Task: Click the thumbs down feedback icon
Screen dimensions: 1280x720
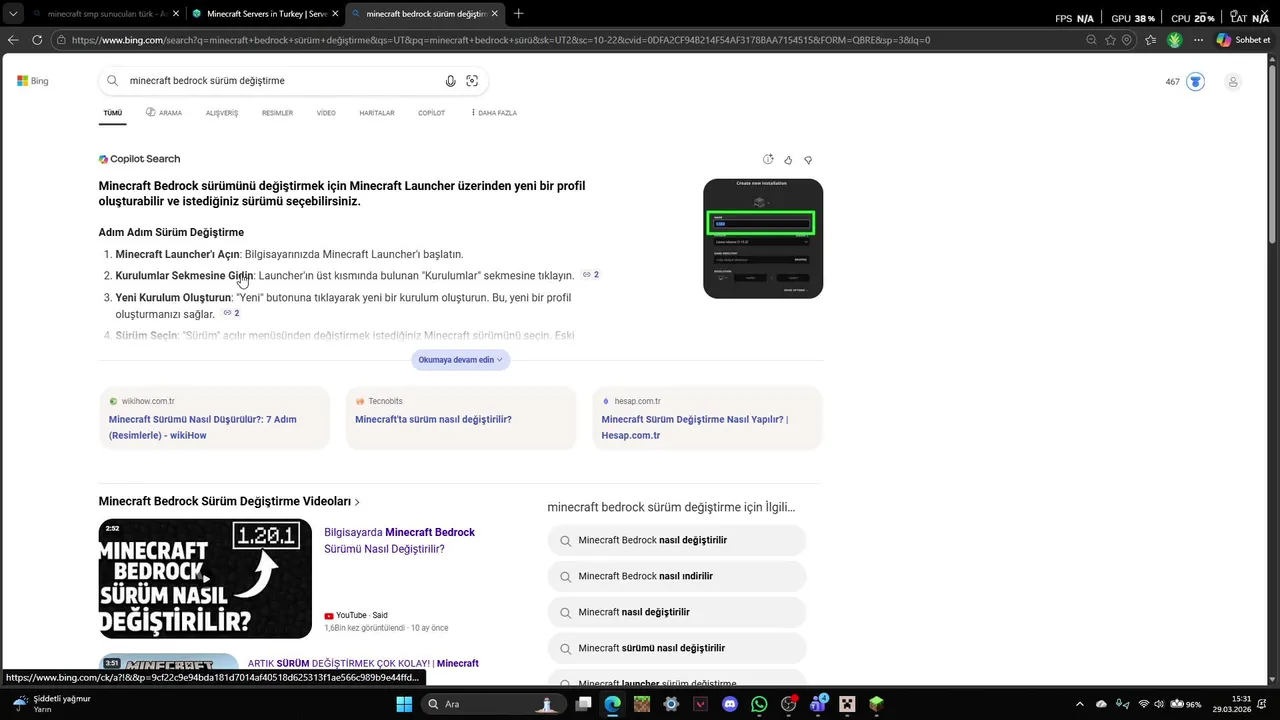Action: (x=808, y=160)
